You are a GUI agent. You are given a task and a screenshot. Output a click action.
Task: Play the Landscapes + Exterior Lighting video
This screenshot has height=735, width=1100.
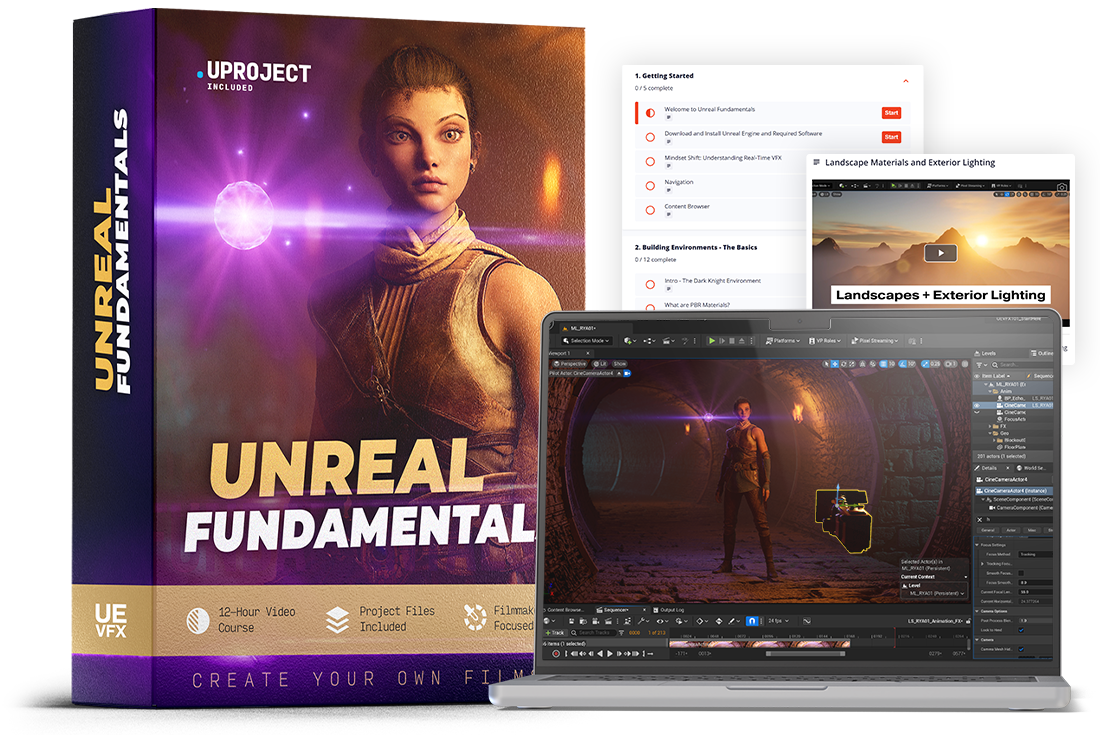940,252
